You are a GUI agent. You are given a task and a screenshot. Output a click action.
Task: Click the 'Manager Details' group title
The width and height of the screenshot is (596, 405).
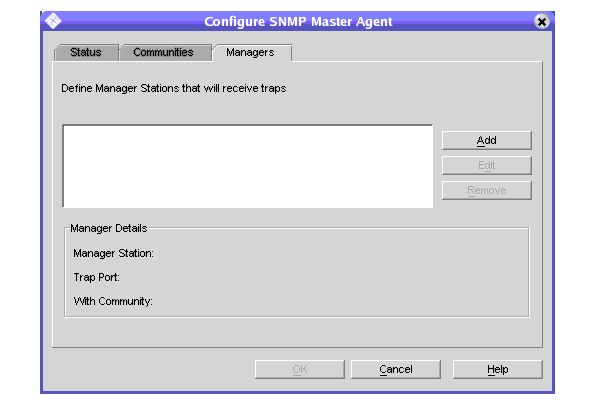(x=109, y=228)
